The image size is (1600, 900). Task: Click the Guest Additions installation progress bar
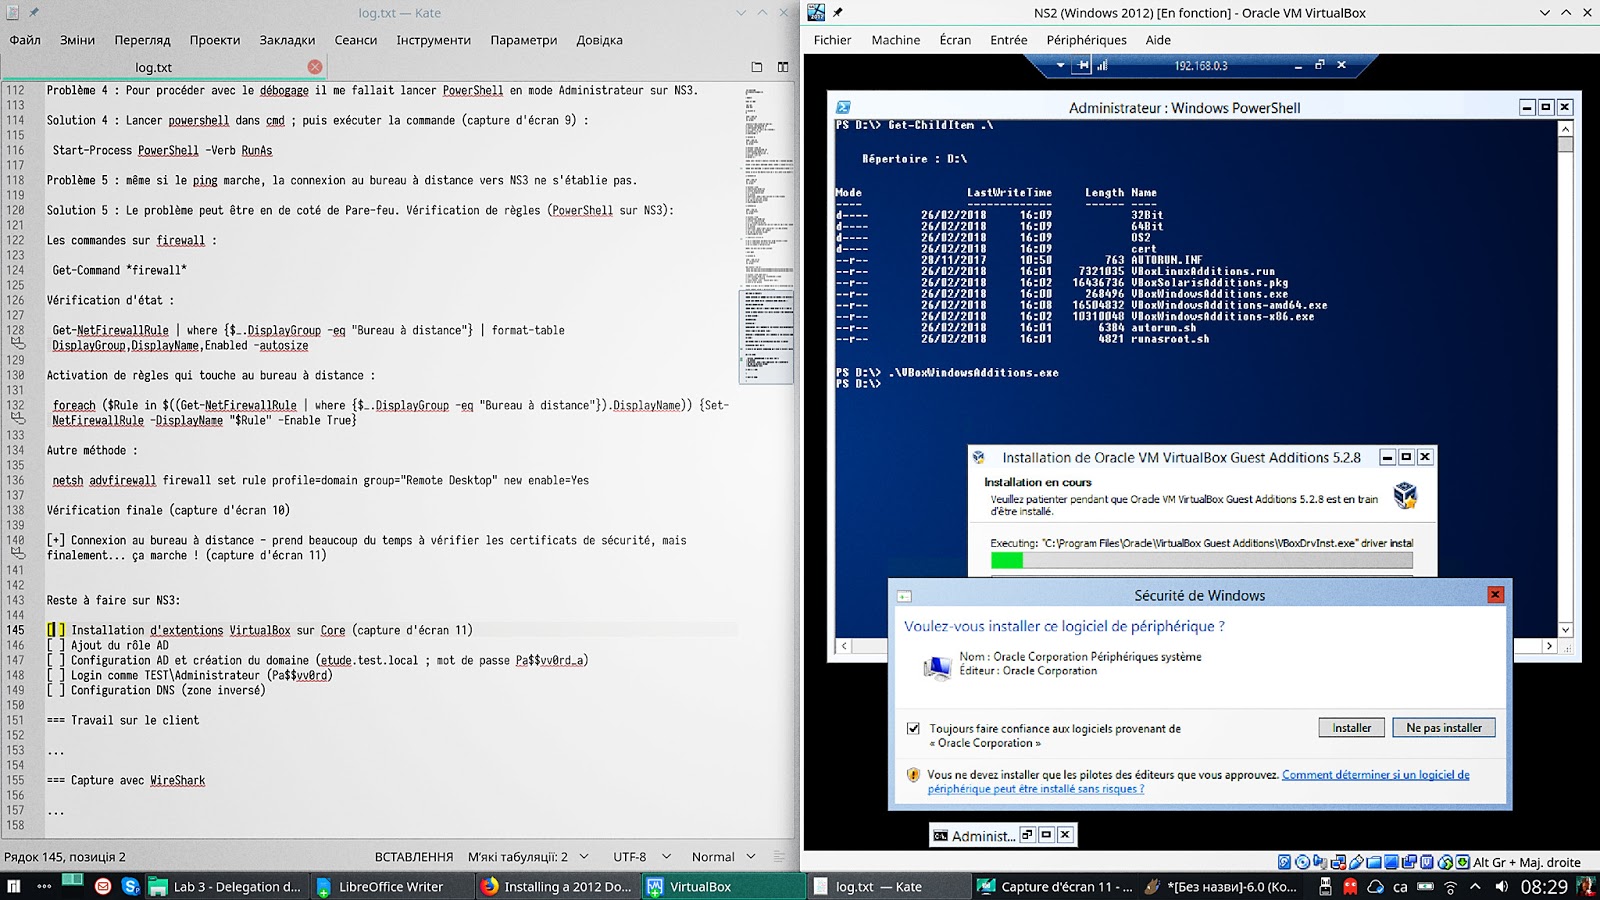(x=1201, y=561)
